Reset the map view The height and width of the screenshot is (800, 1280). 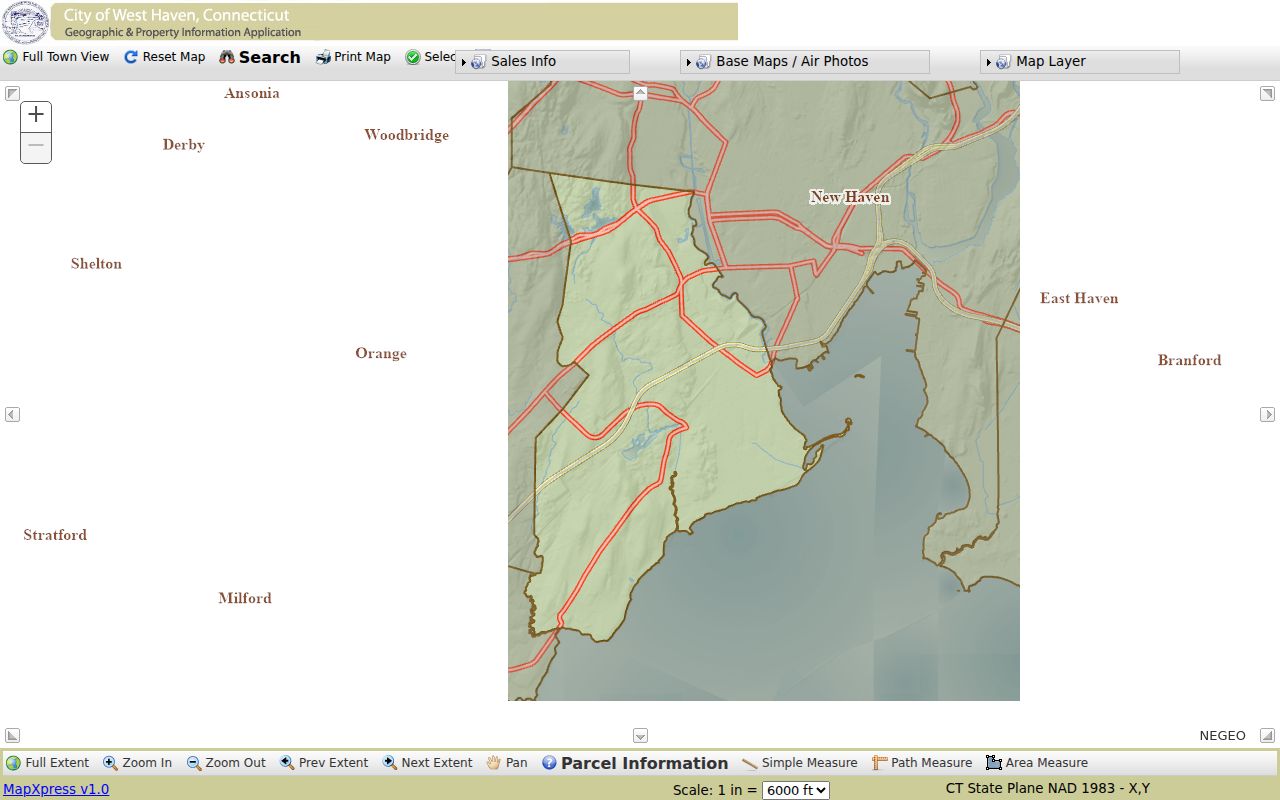pyautogui.click(x=164, y=57)
